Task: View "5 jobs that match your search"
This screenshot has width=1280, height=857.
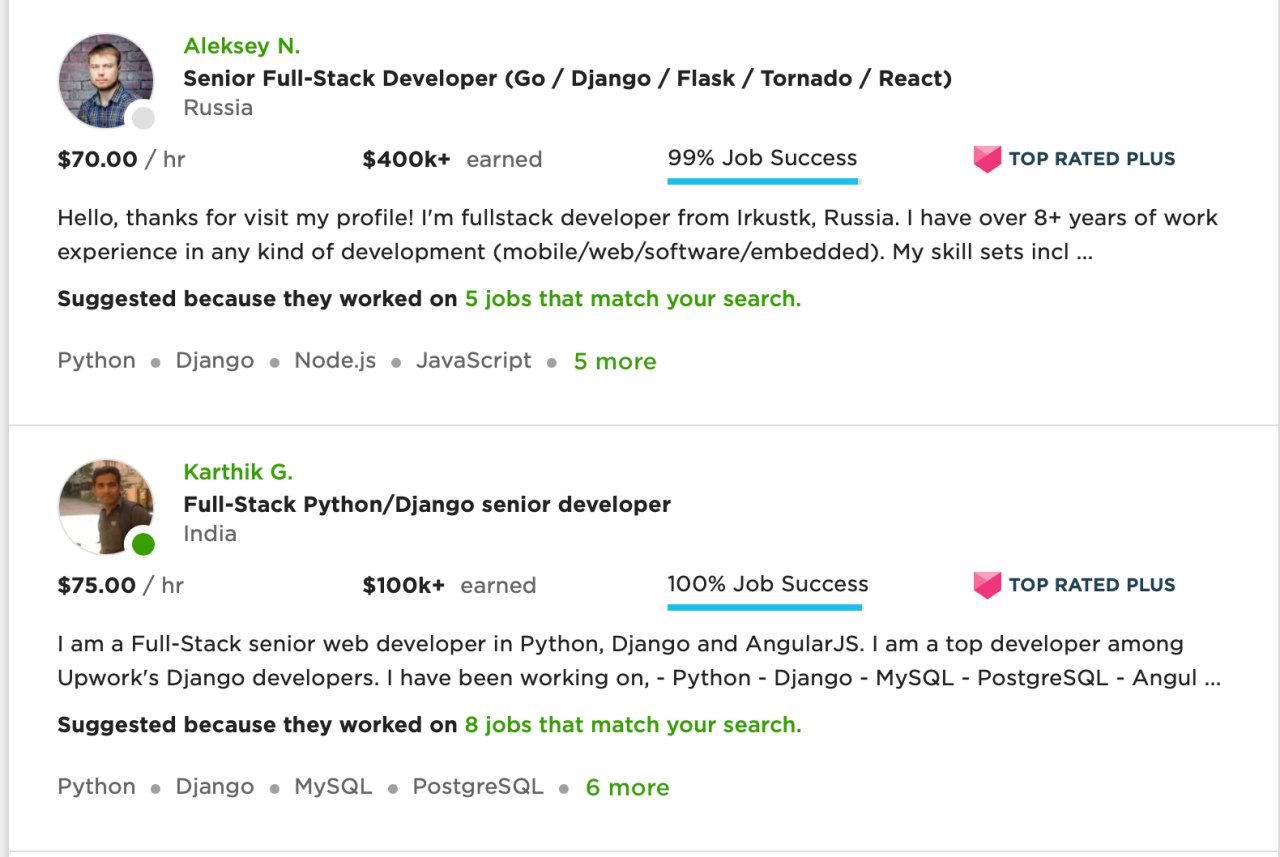Action: (633, 299)
